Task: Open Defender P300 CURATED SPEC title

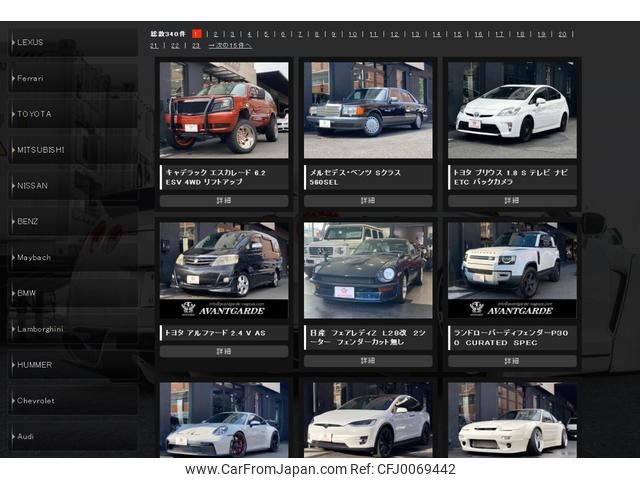Action: tap(512, 338)
